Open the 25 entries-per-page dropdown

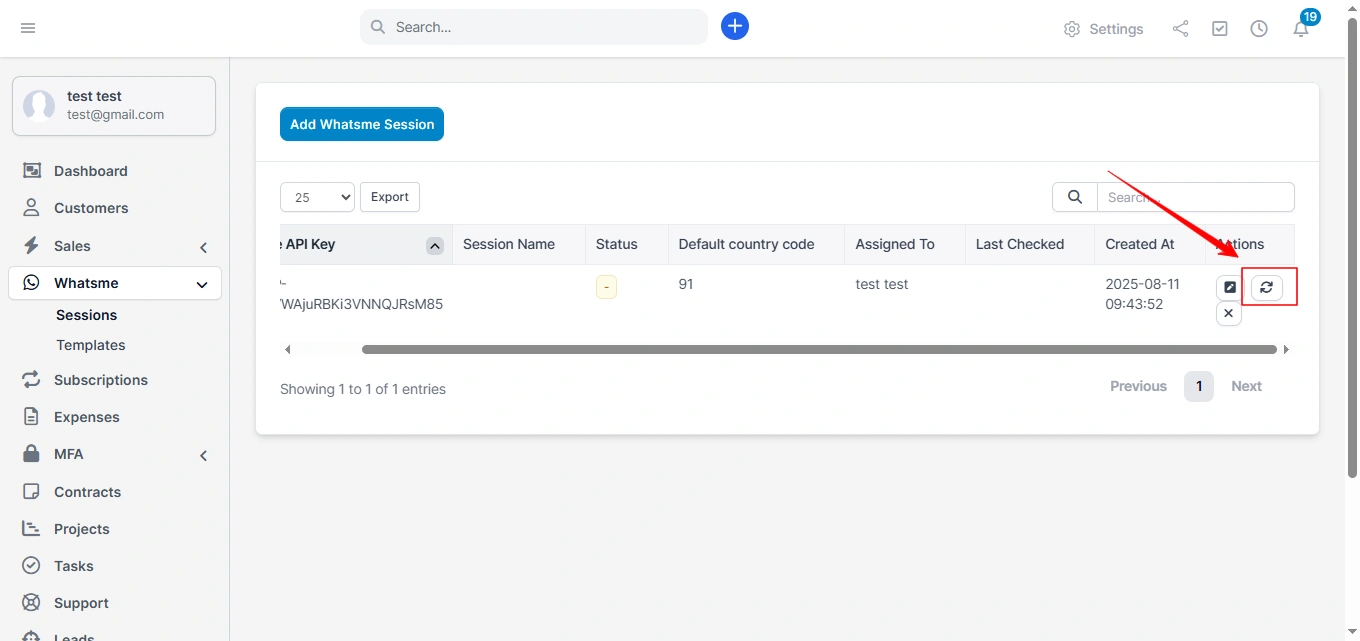pyautogui.click(x=317, y=197)
